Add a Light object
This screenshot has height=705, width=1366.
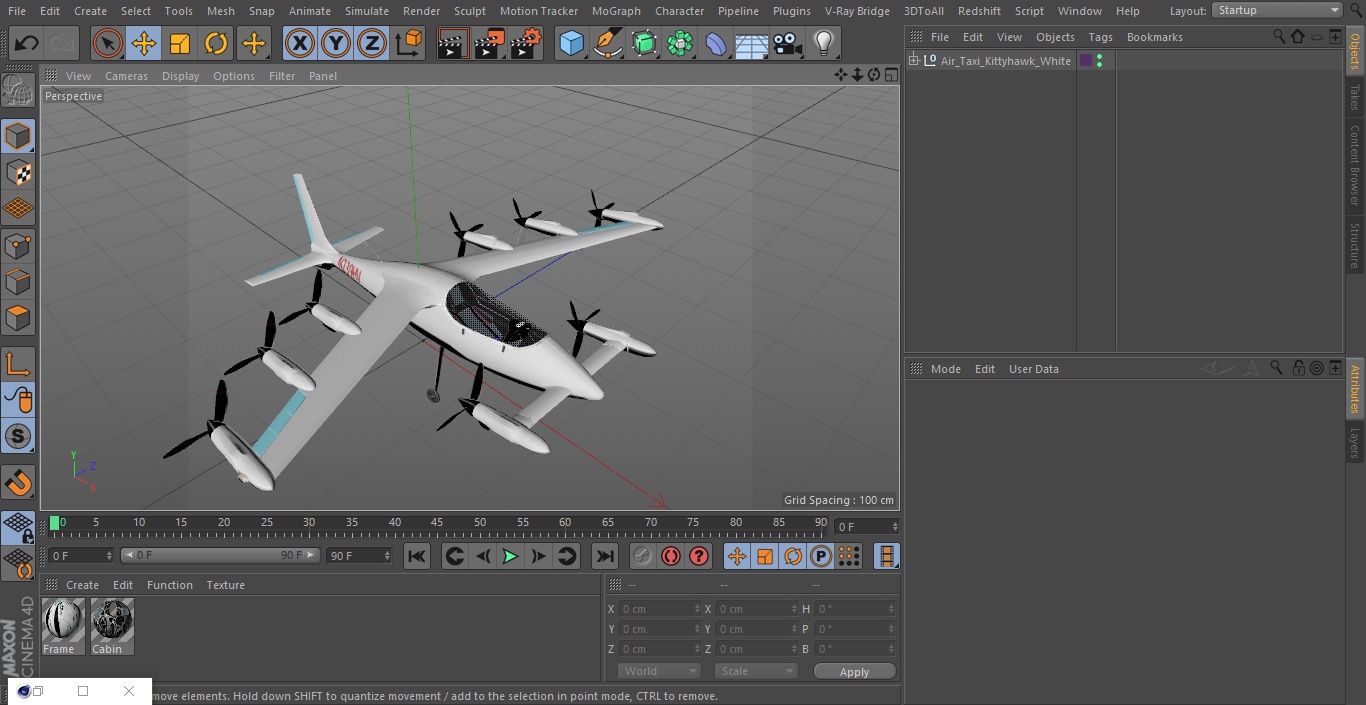point(823,43)
